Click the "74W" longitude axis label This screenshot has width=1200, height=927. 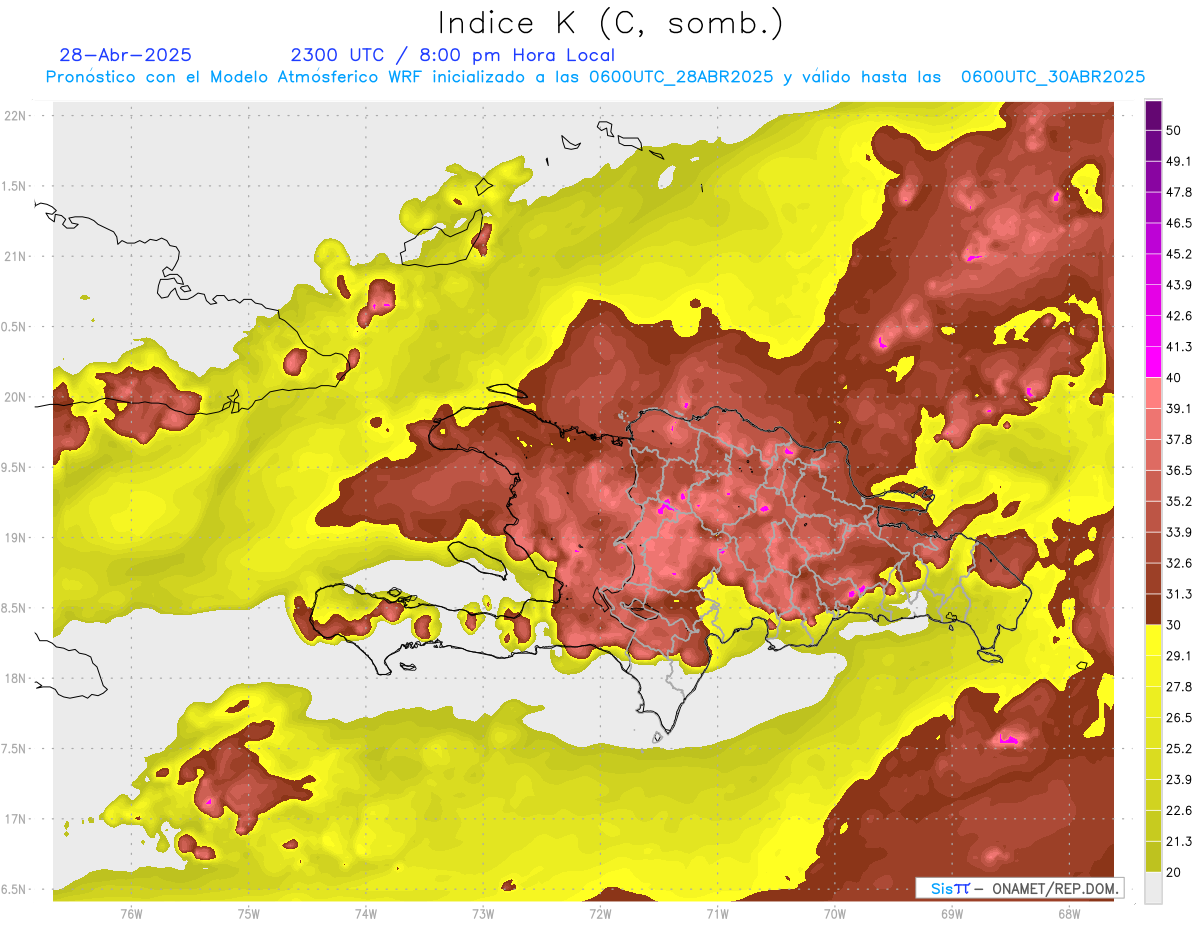click(x=366, y=913)
